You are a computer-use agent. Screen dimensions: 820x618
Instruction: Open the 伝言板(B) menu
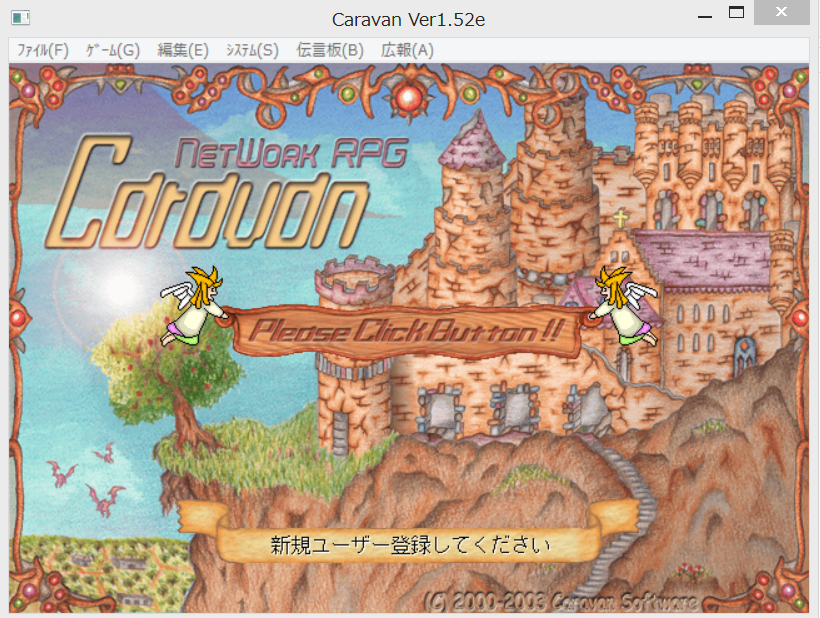(330, 50)
